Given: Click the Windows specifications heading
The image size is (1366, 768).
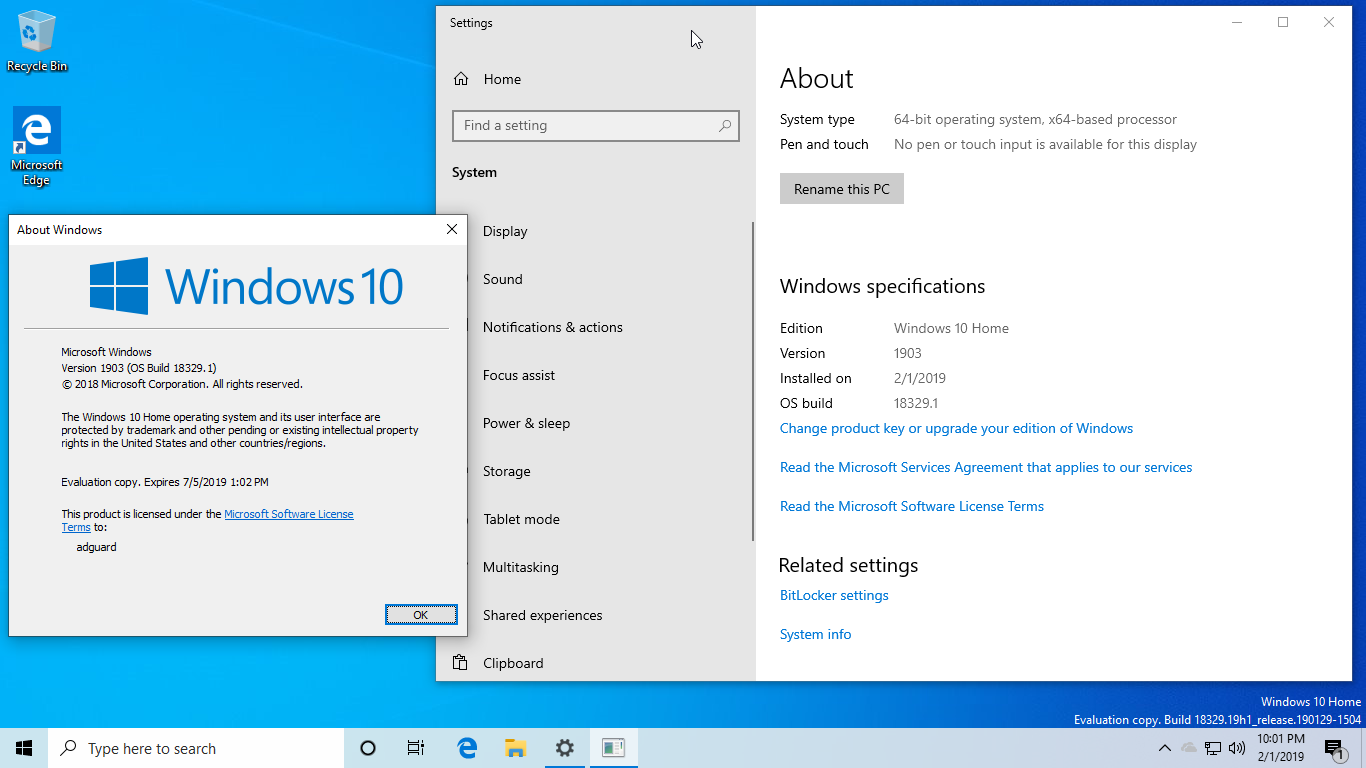Looking at the screenshot, I should (x=883, y=286).
